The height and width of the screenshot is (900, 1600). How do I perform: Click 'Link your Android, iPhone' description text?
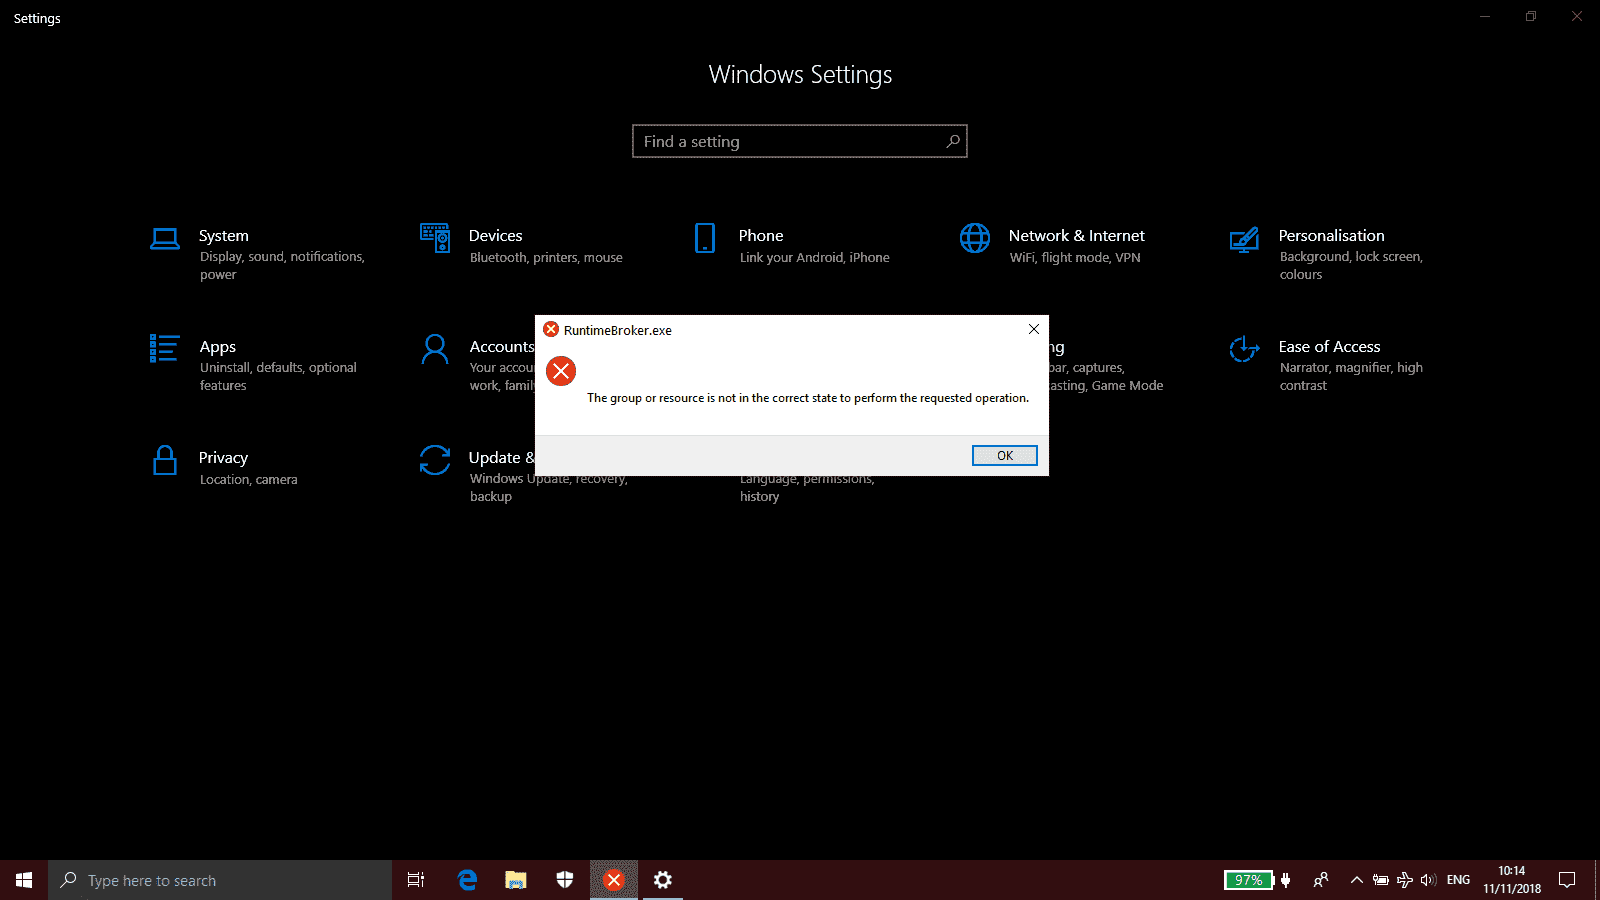point(814,258)
